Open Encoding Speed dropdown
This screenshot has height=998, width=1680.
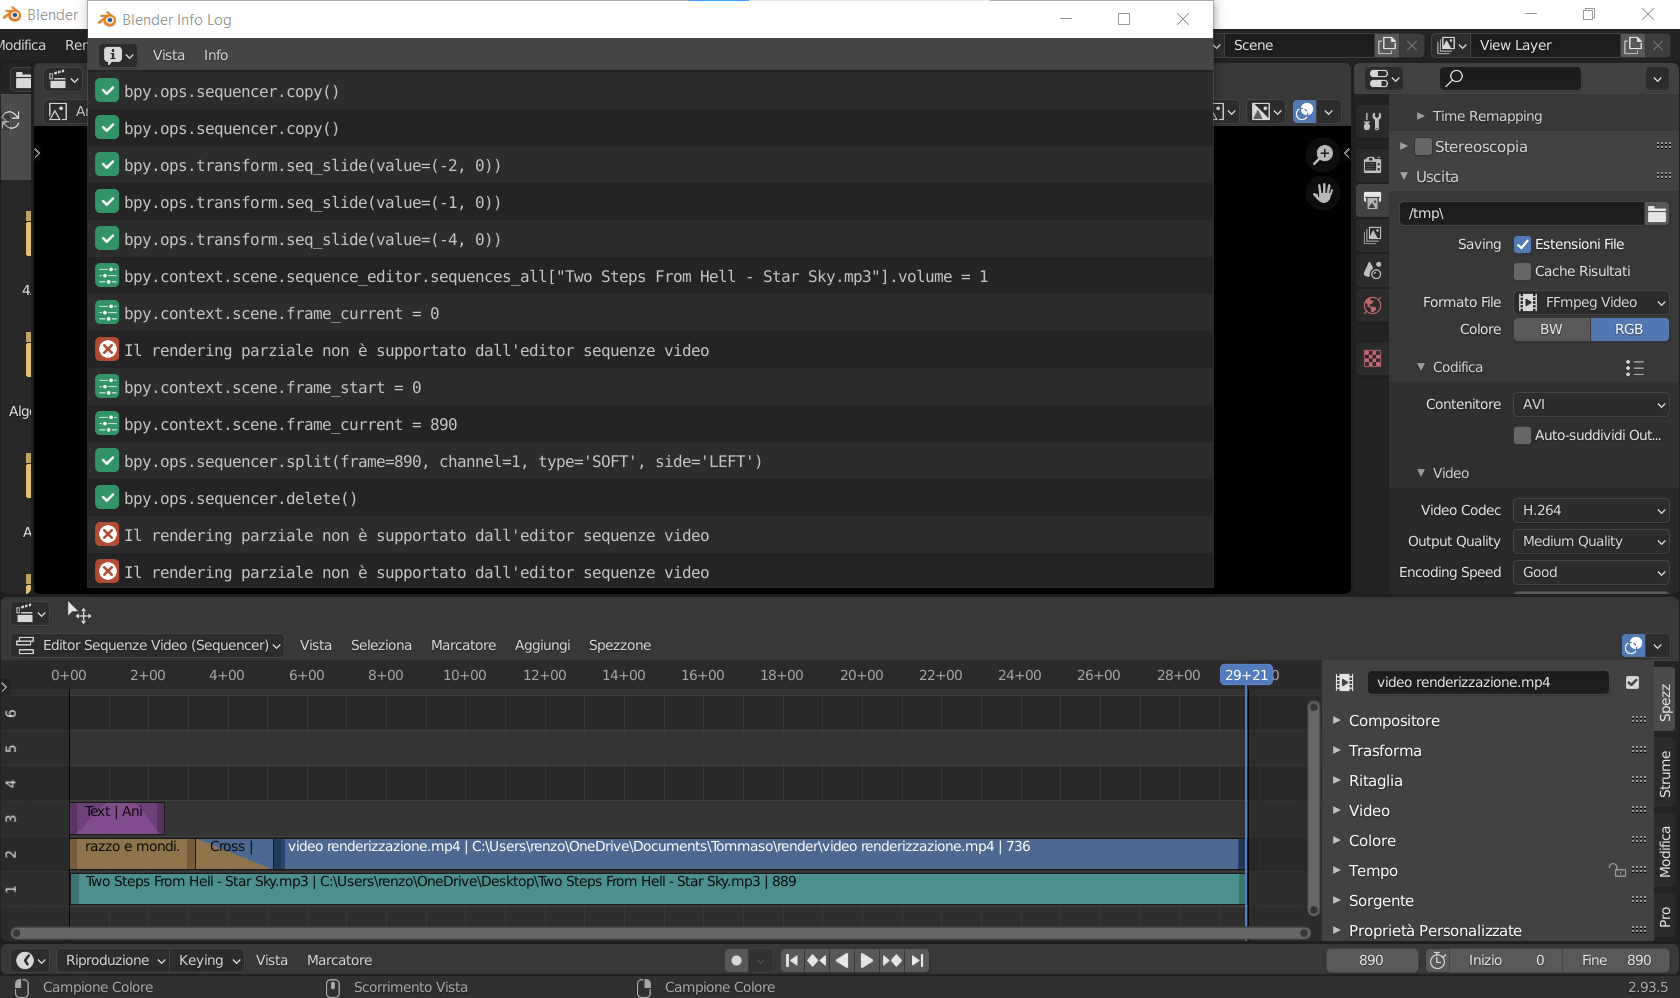[x=1591, y=572]
